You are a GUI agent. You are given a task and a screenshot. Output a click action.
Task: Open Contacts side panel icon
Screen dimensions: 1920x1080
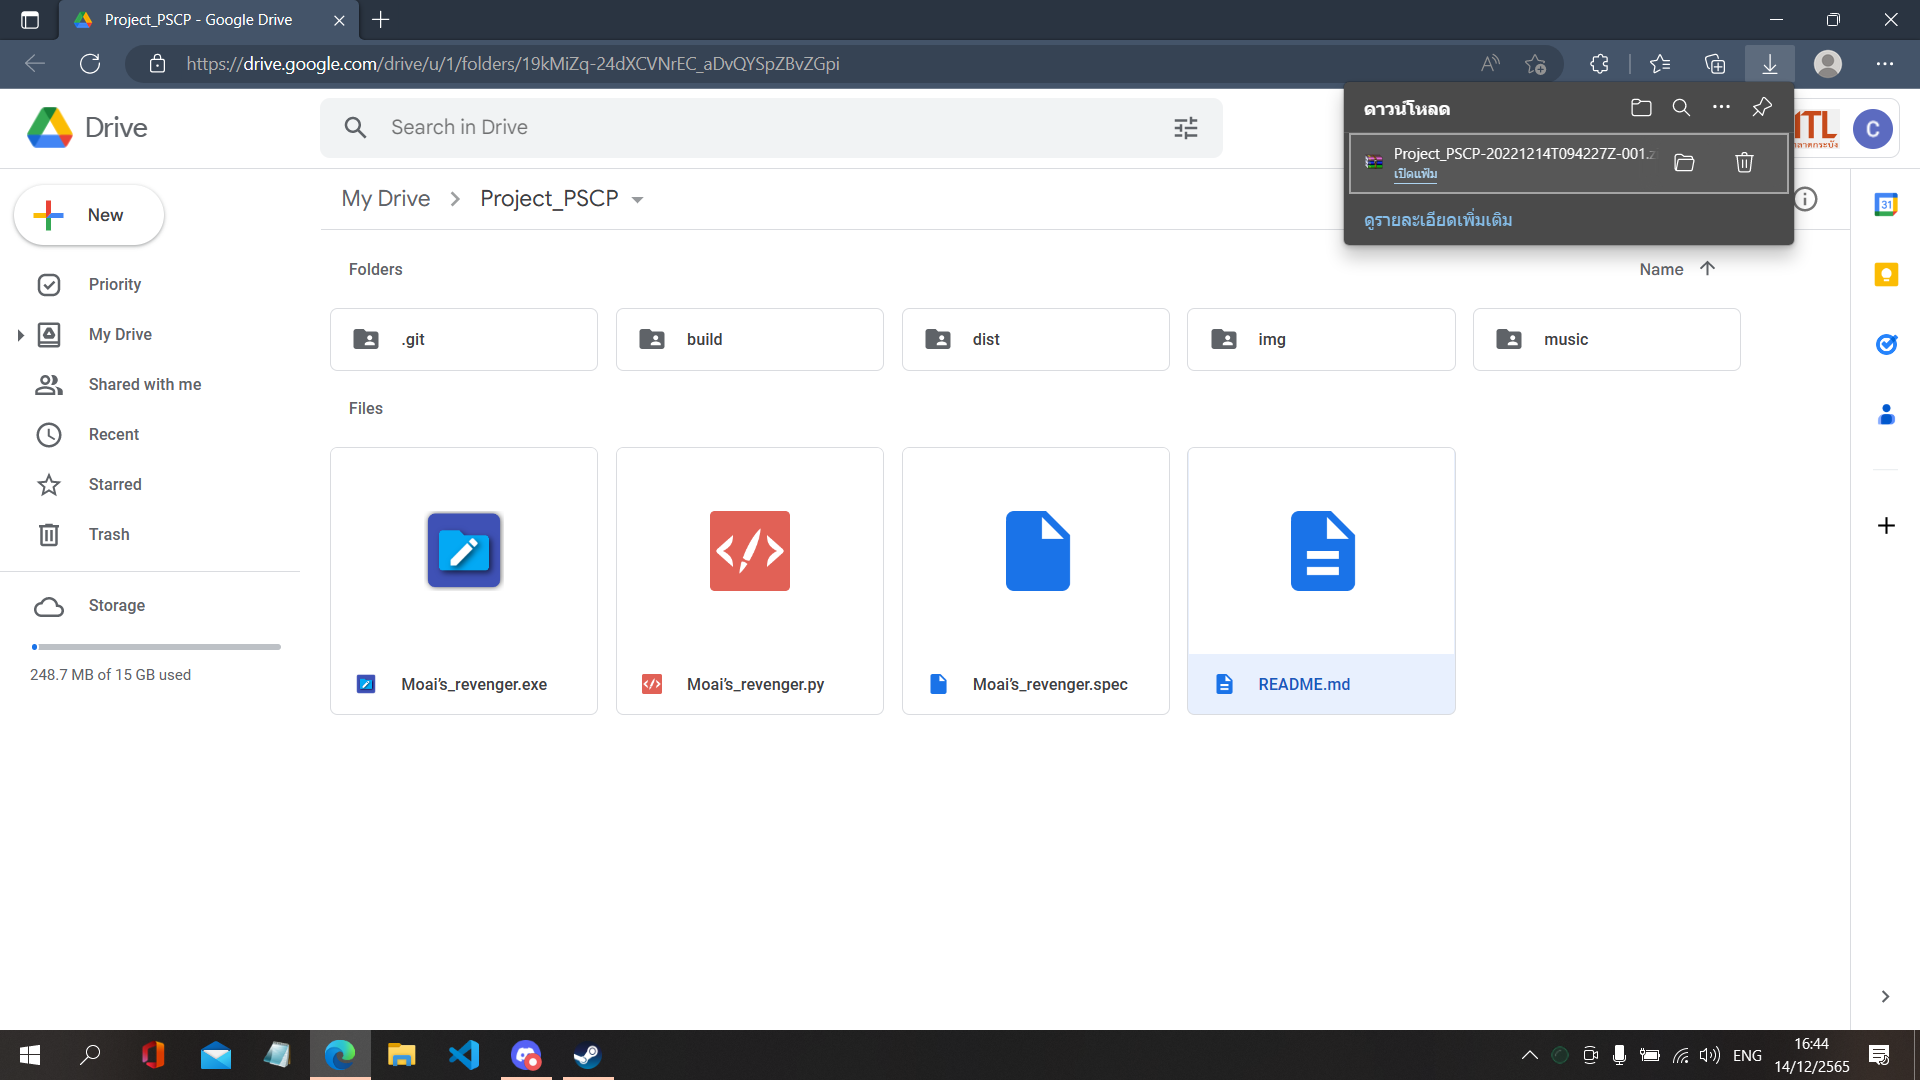click(x=1886, y=414)
